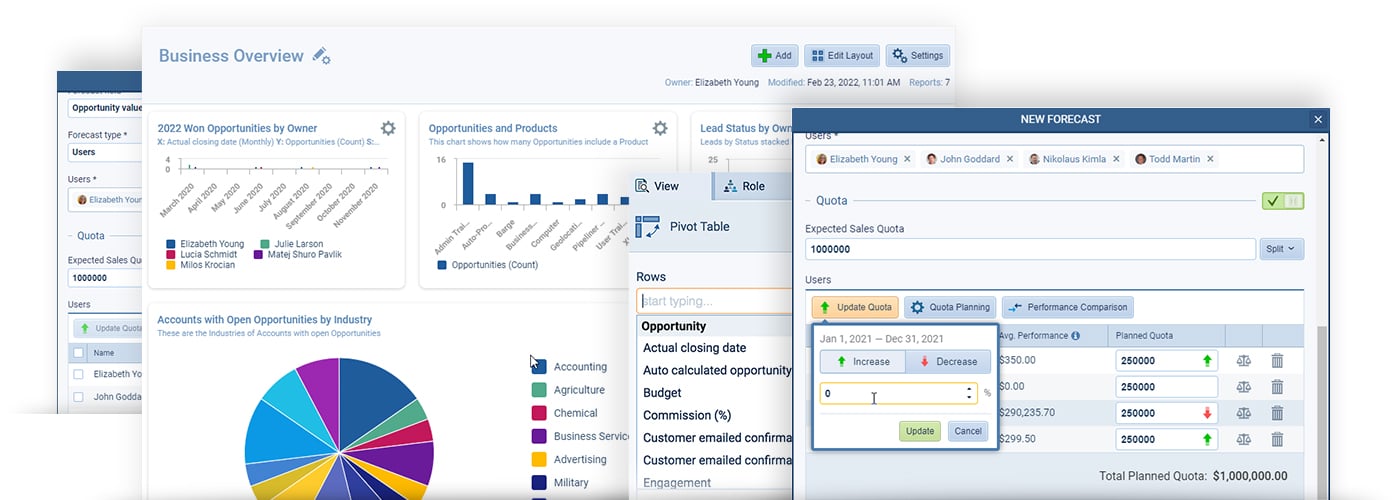Click the Rows start typing search field
The image size is (1400, 500).
(714, 301)
